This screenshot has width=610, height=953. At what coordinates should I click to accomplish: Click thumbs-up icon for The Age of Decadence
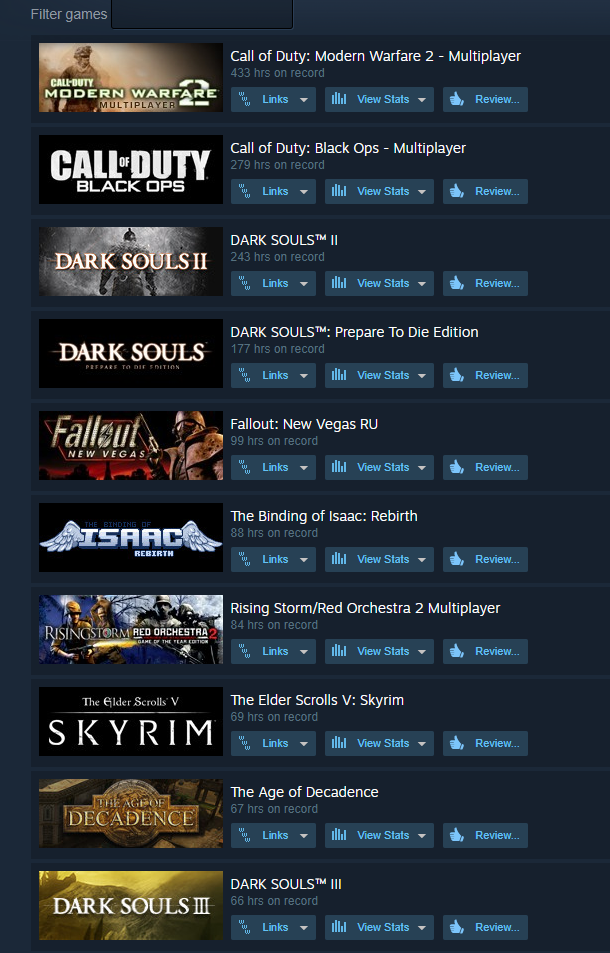click(457, 835)
